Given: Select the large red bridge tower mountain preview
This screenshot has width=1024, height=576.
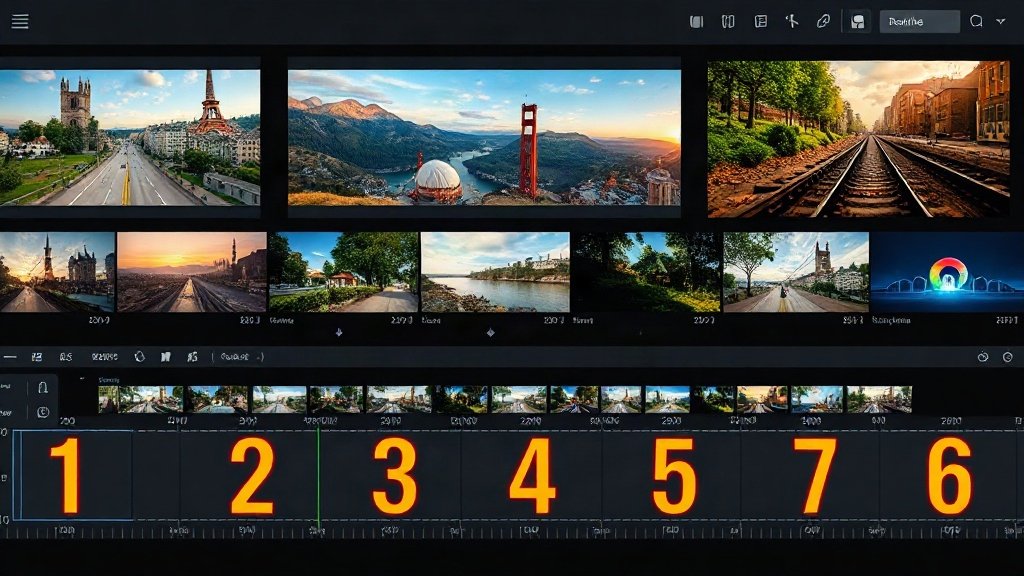Looking at the screenshot, I should [485, 137].
